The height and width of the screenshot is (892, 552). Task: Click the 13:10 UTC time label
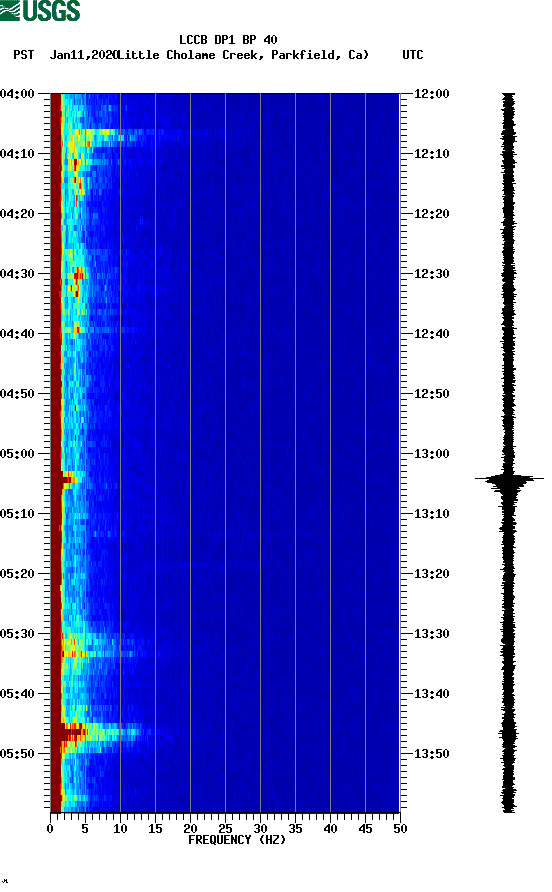pos(431,514)
